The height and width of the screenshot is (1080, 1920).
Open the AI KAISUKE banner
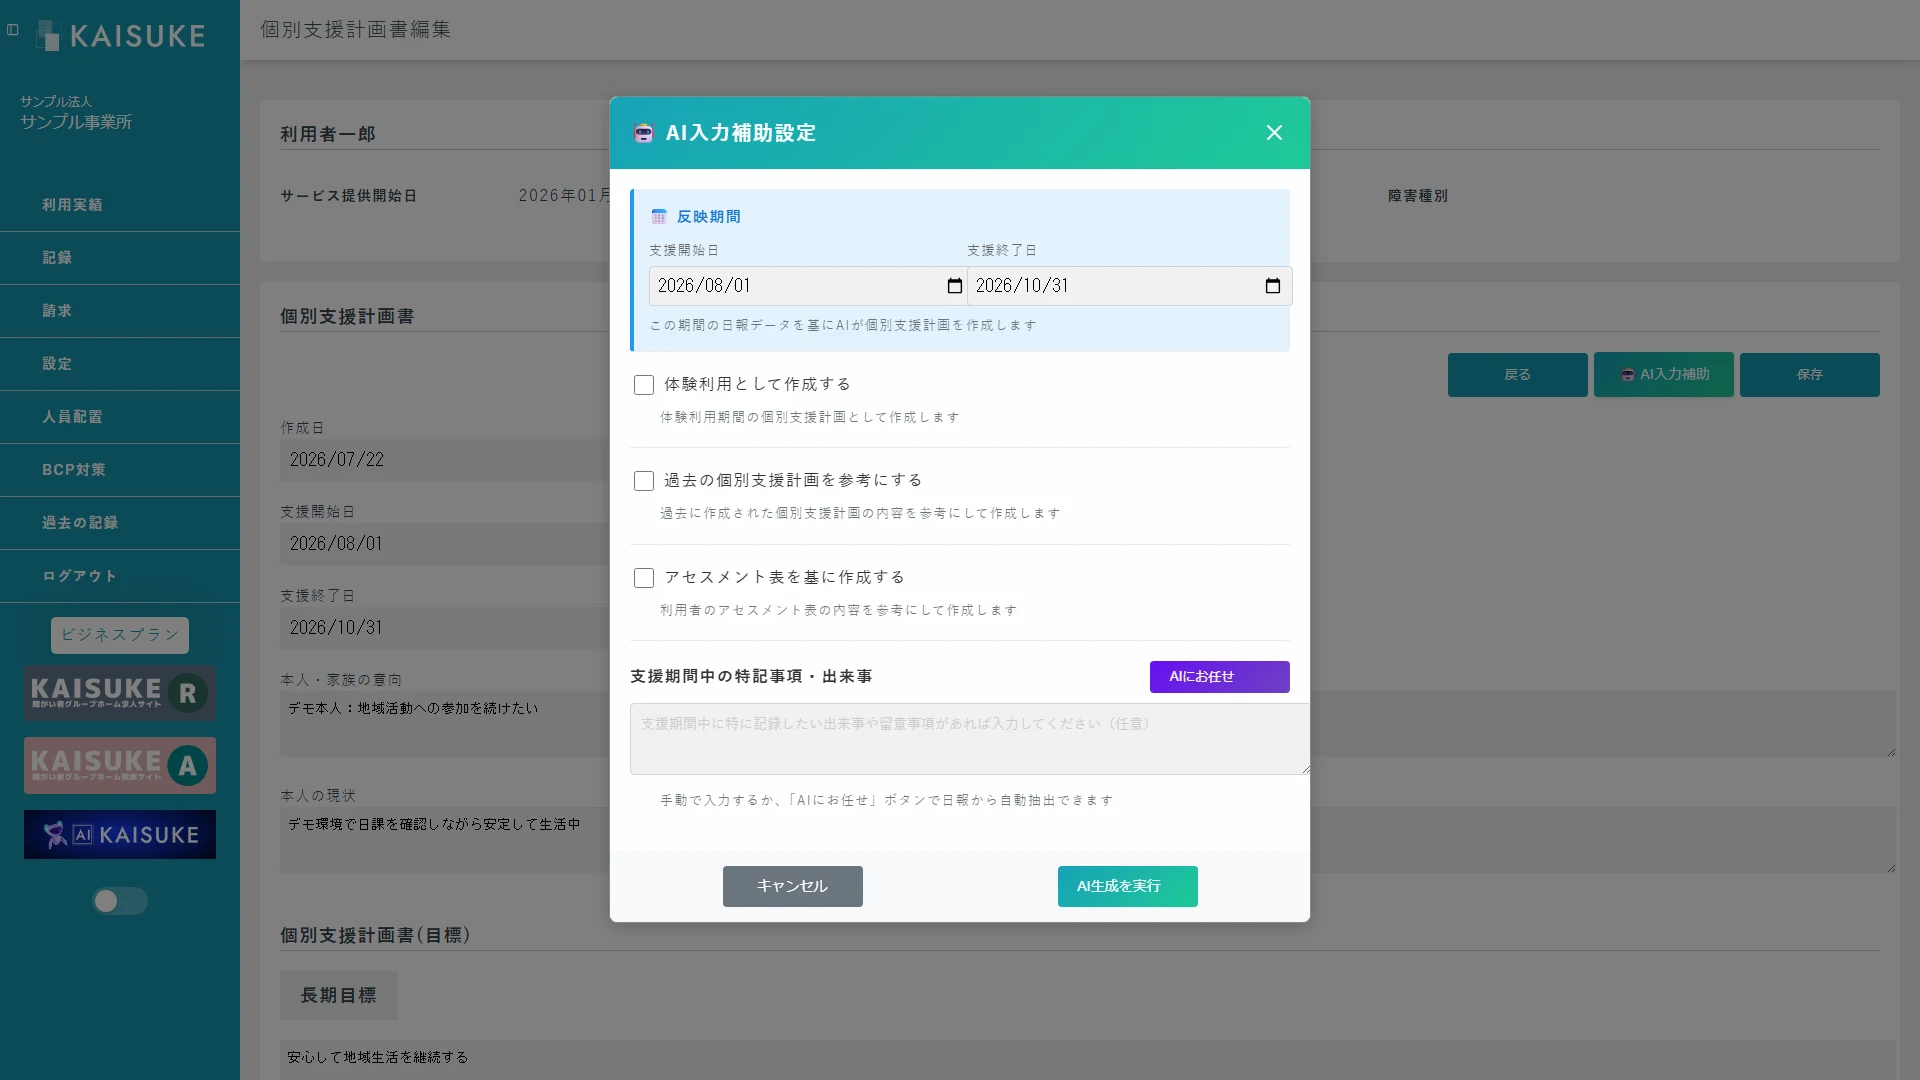(x=120, y=835)
